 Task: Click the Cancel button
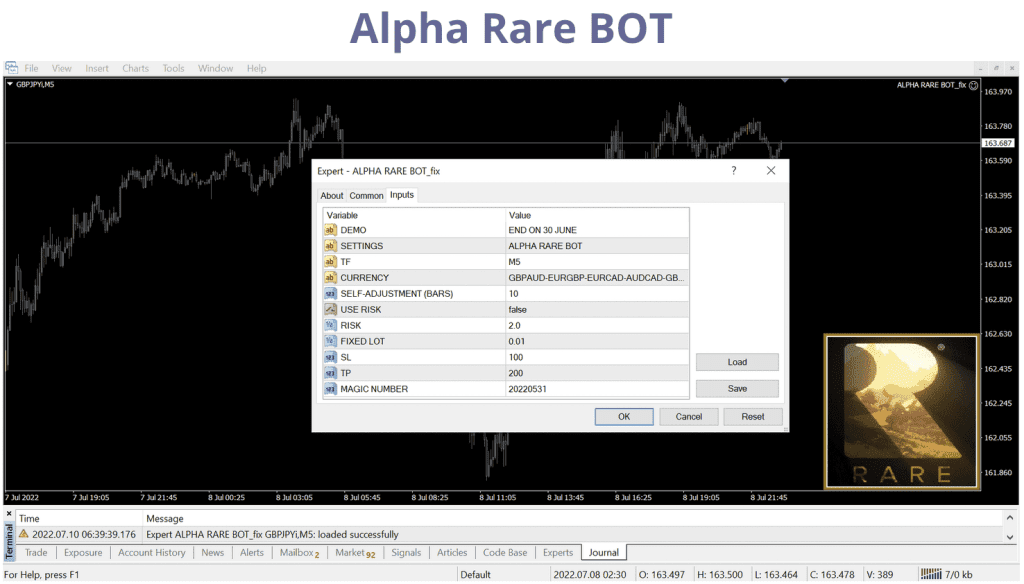click(688, 416)
